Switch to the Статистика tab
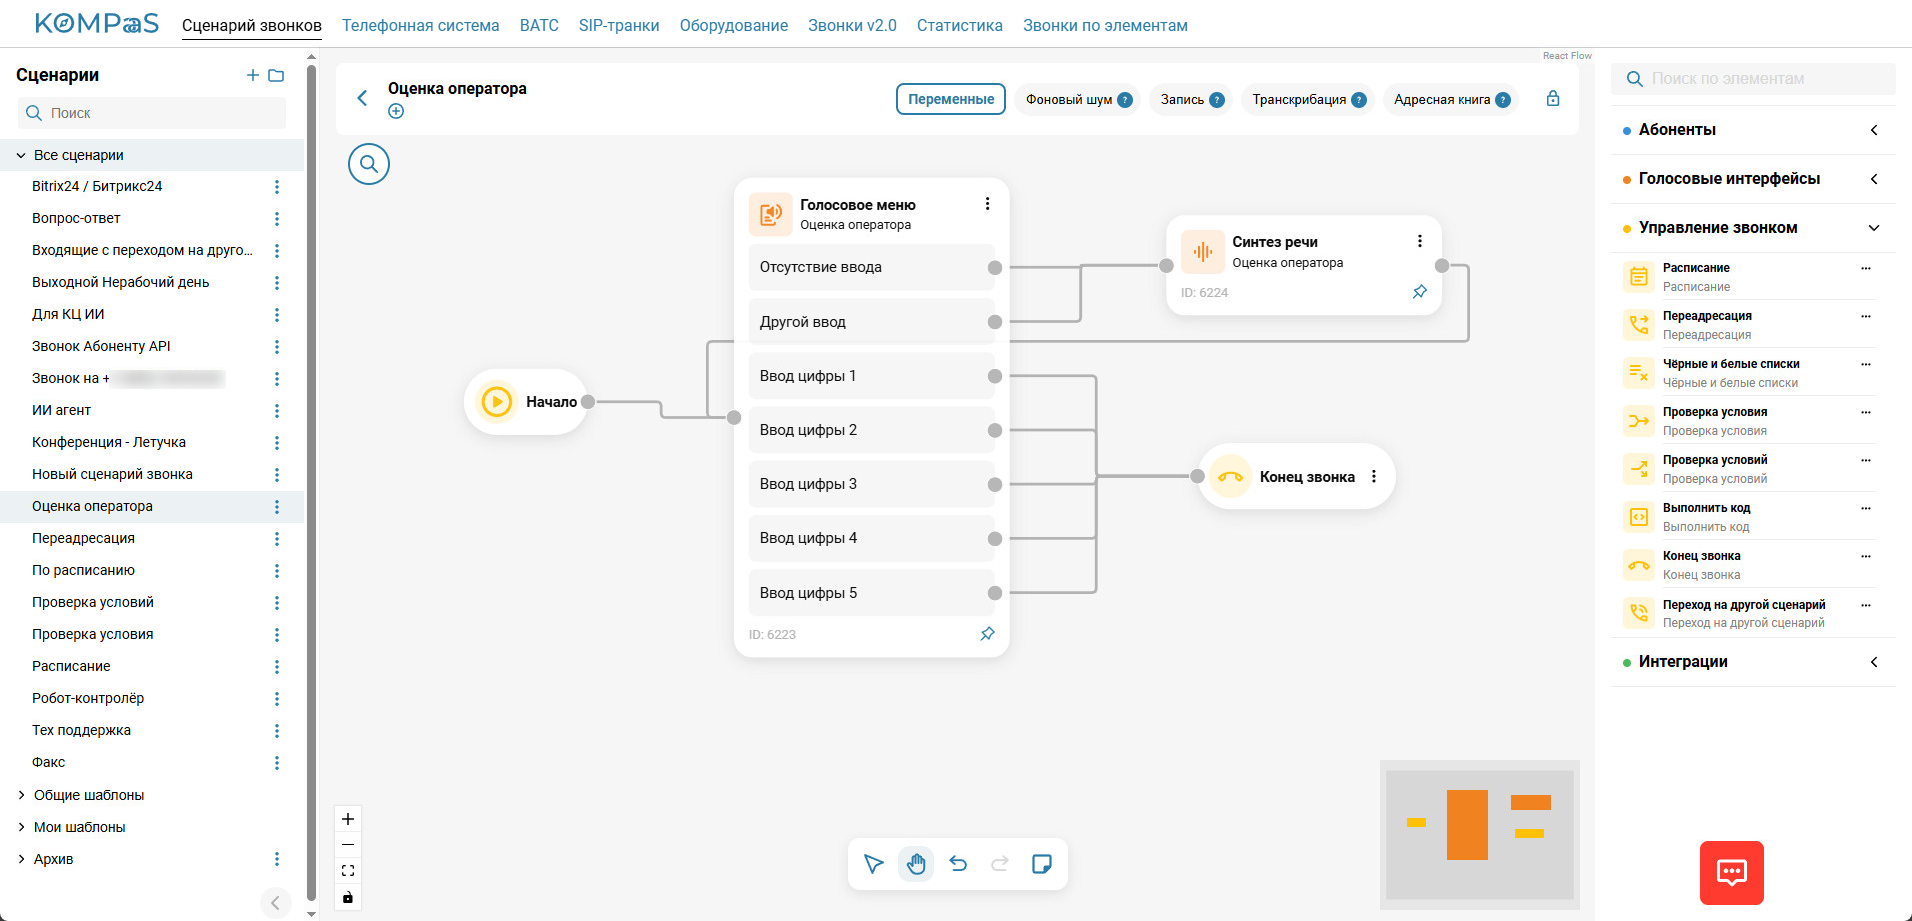This screenshot has height=921, width=1912. [x=960, y=25]
